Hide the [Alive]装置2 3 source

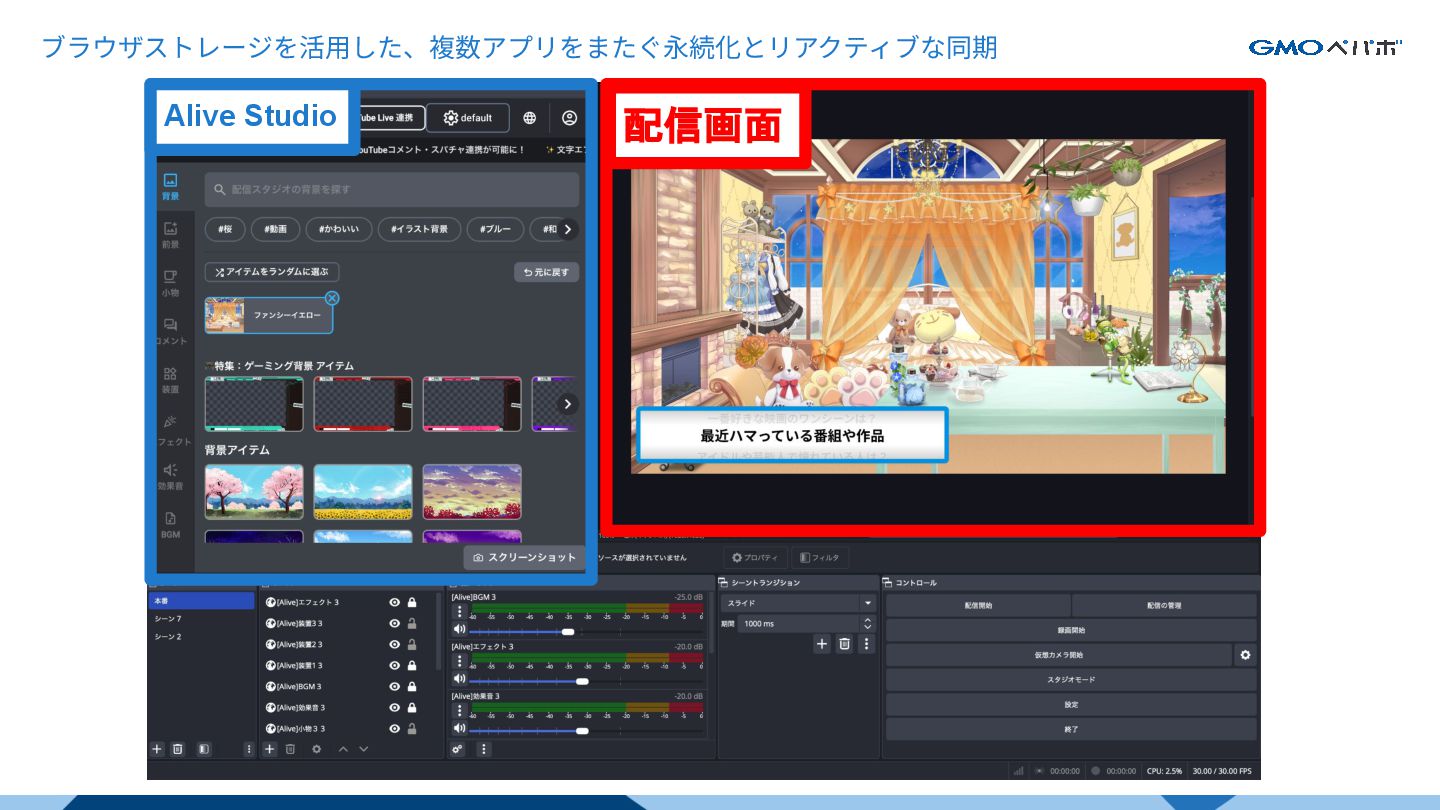[x=395, y=645]
